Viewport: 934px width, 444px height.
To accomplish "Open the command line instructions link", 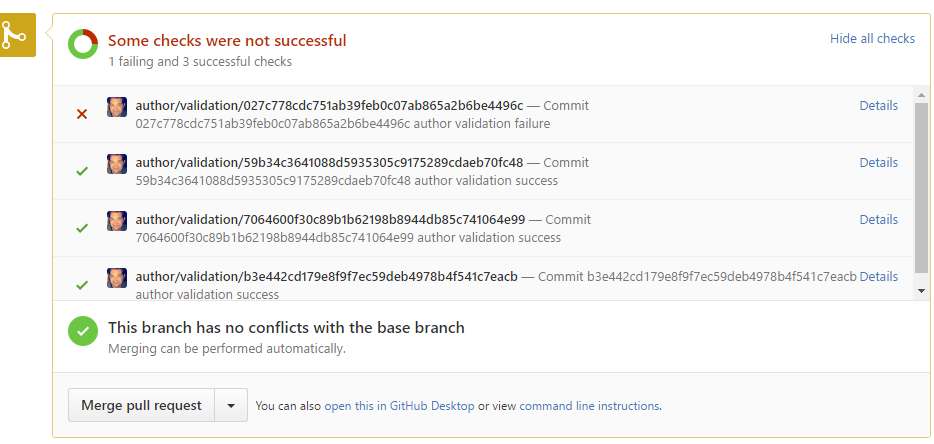I will point(589,407).
